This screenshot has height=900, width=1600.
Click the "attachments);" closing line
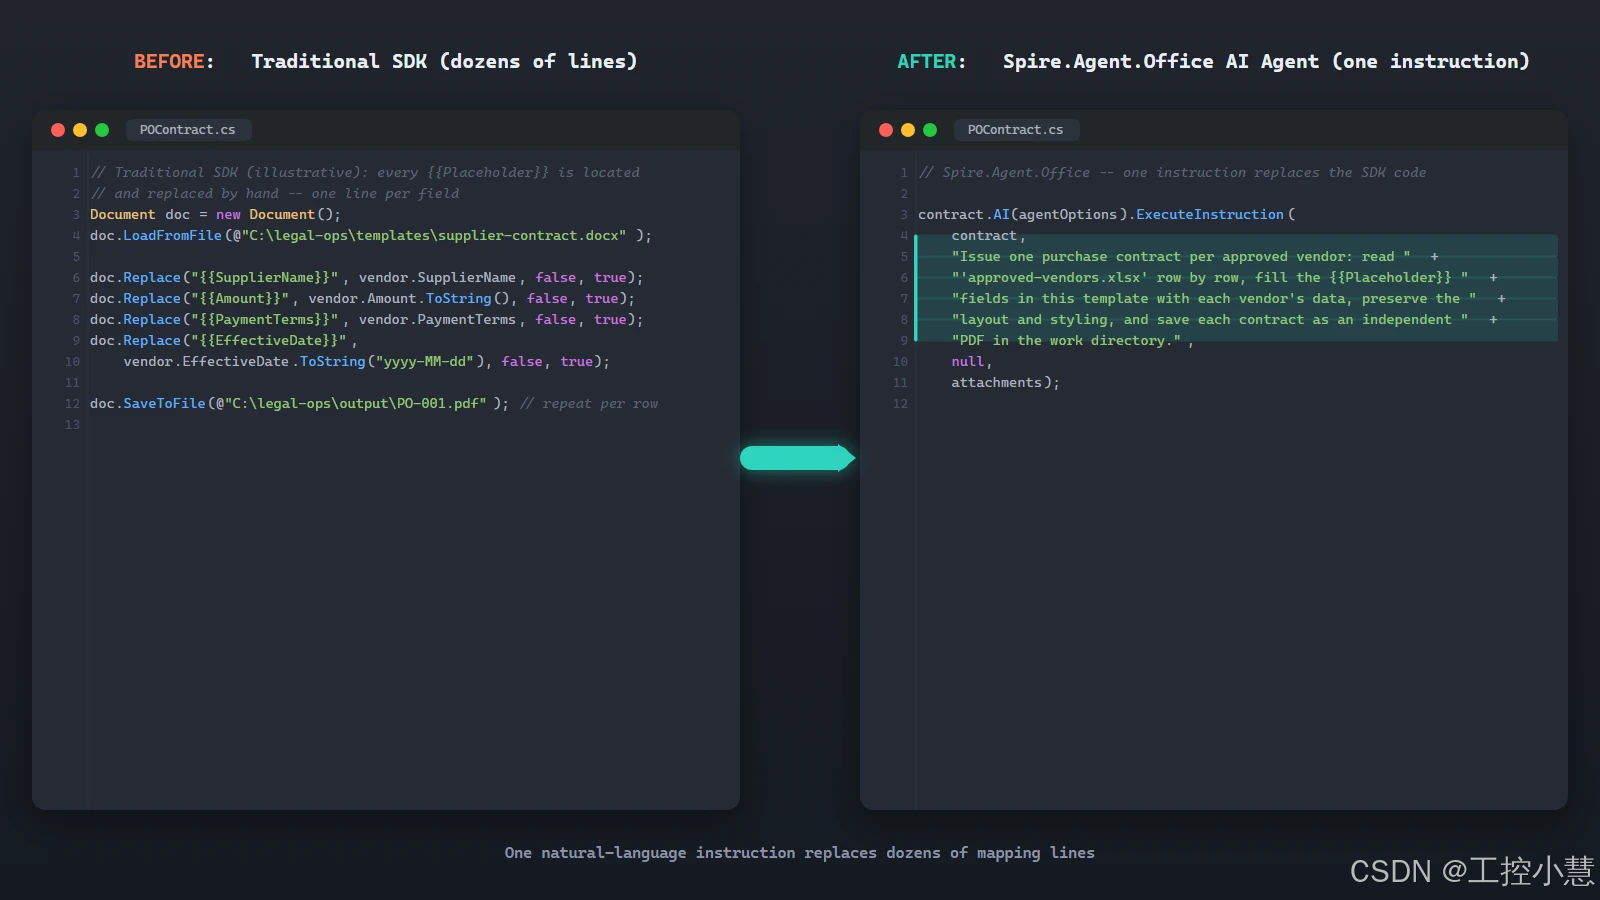pyautogui.click(x=1005, y=382)
